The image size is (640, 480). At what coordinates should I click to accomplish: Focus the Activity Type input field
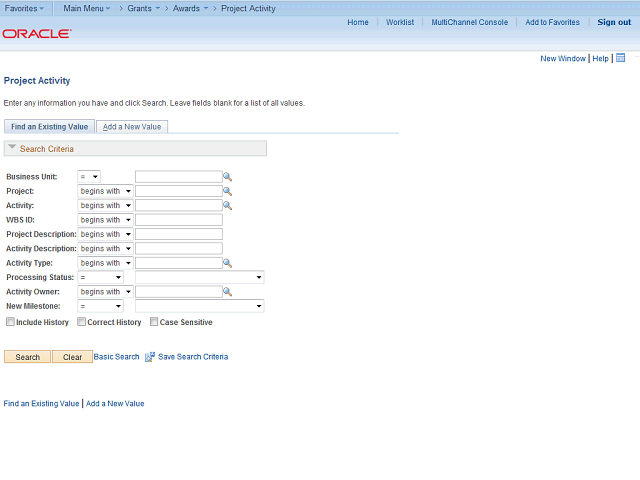[179, 263]
